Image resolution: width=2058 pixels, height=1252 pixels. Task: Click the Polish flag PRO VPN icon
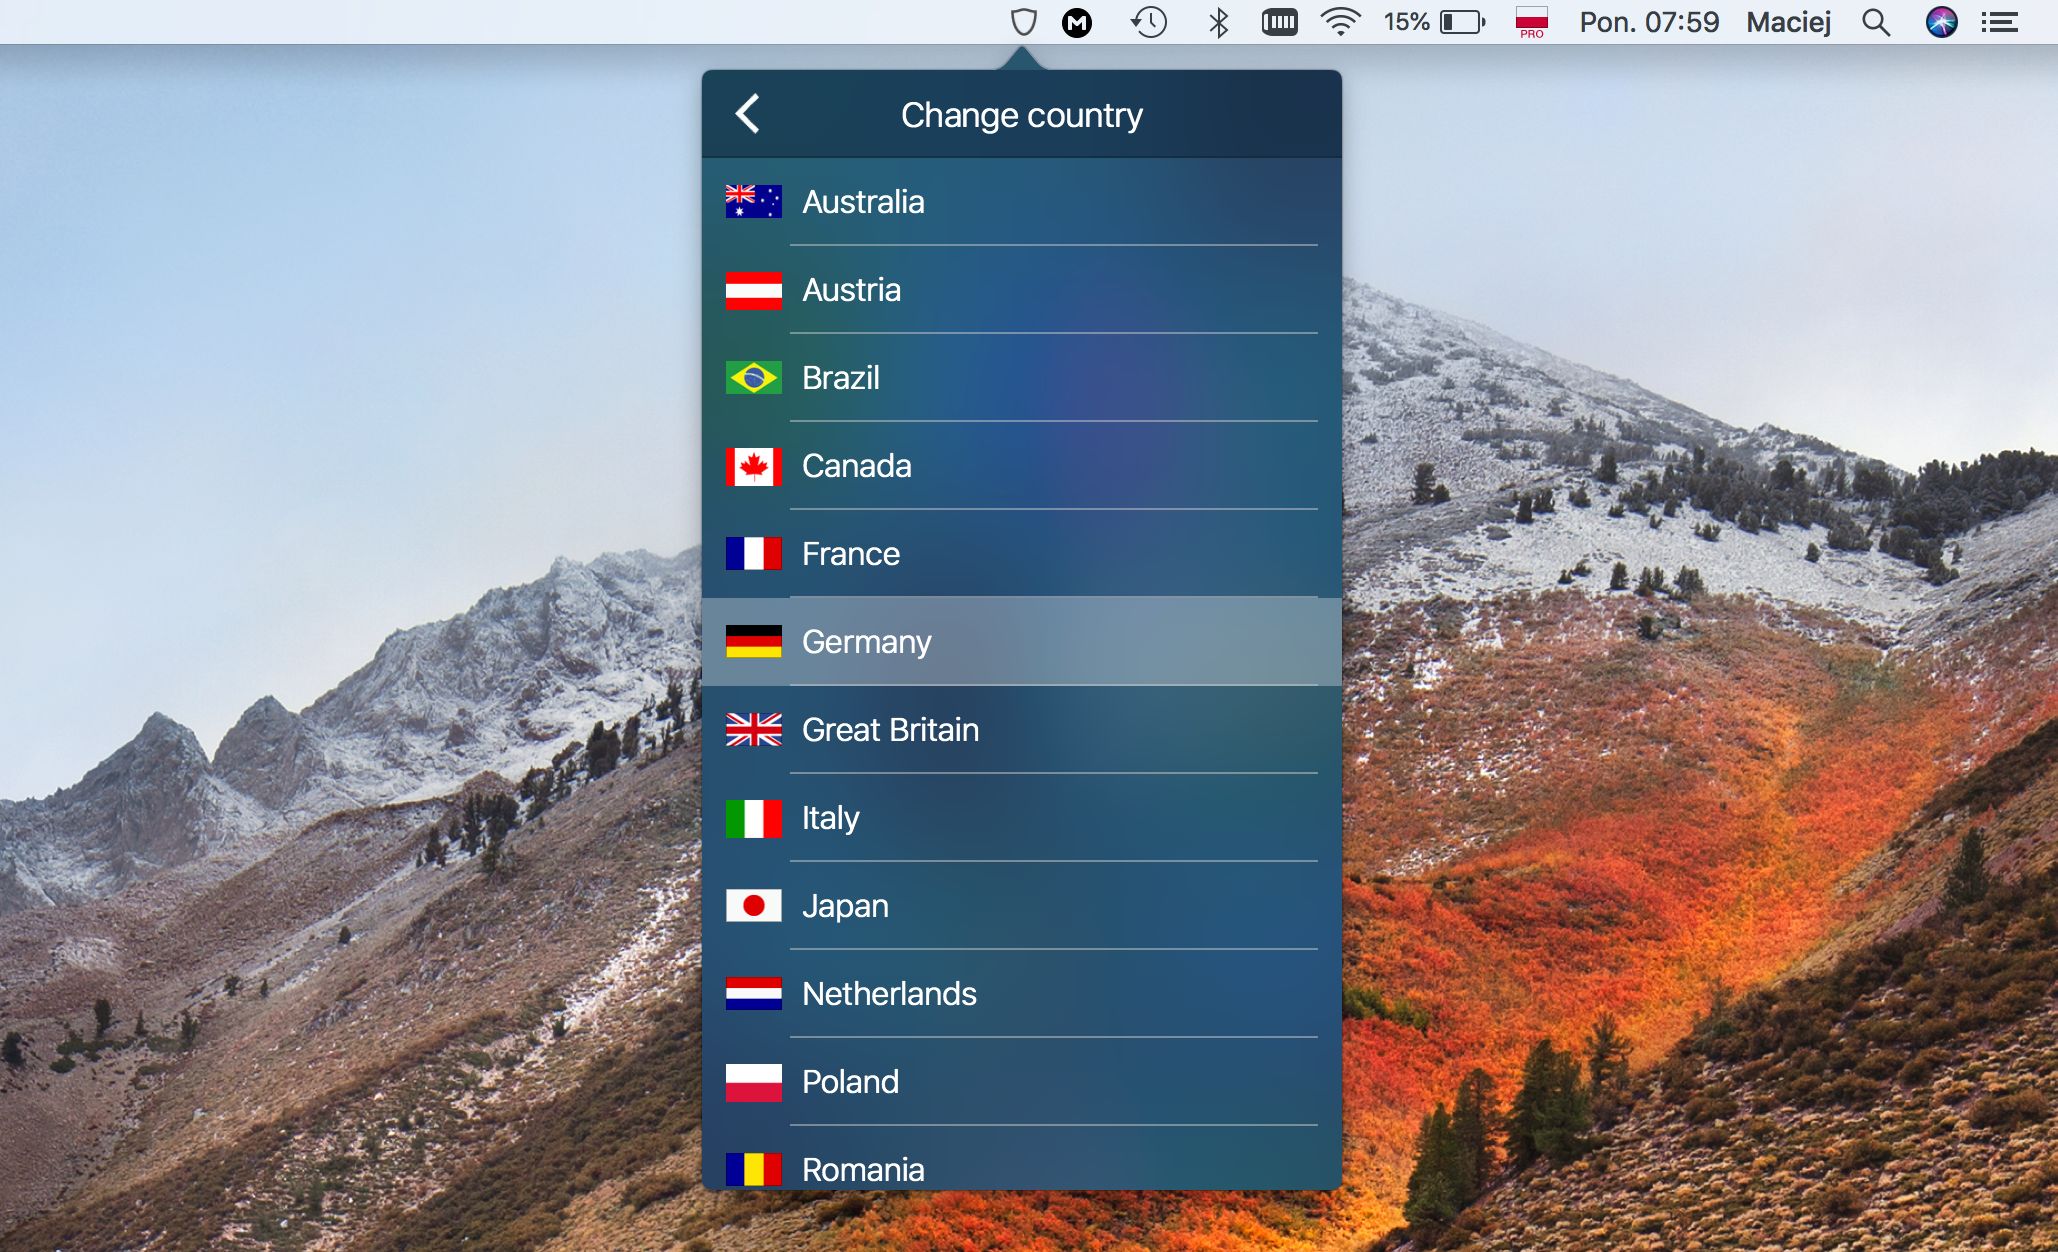[1531, 22]
